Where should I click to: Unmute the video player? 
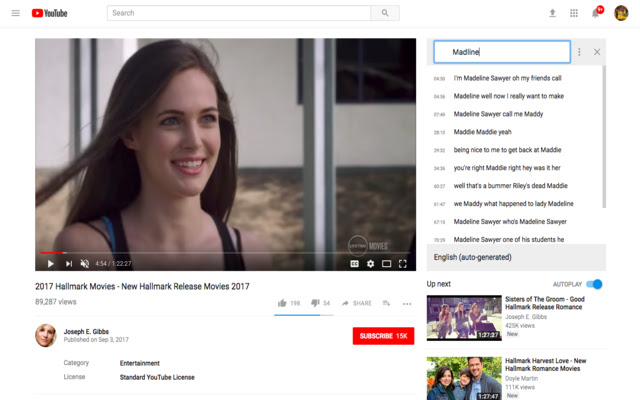click(x=85, y=264)
